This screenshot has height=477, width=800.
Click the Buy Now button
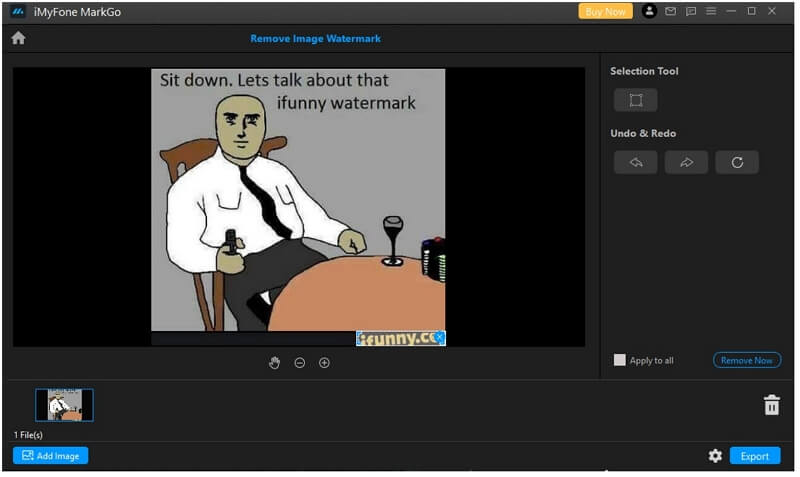pos(608,11)
